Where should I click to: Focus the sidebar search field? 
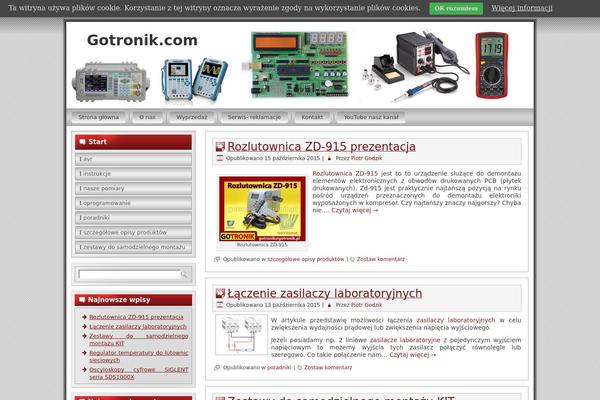[129, 274]
